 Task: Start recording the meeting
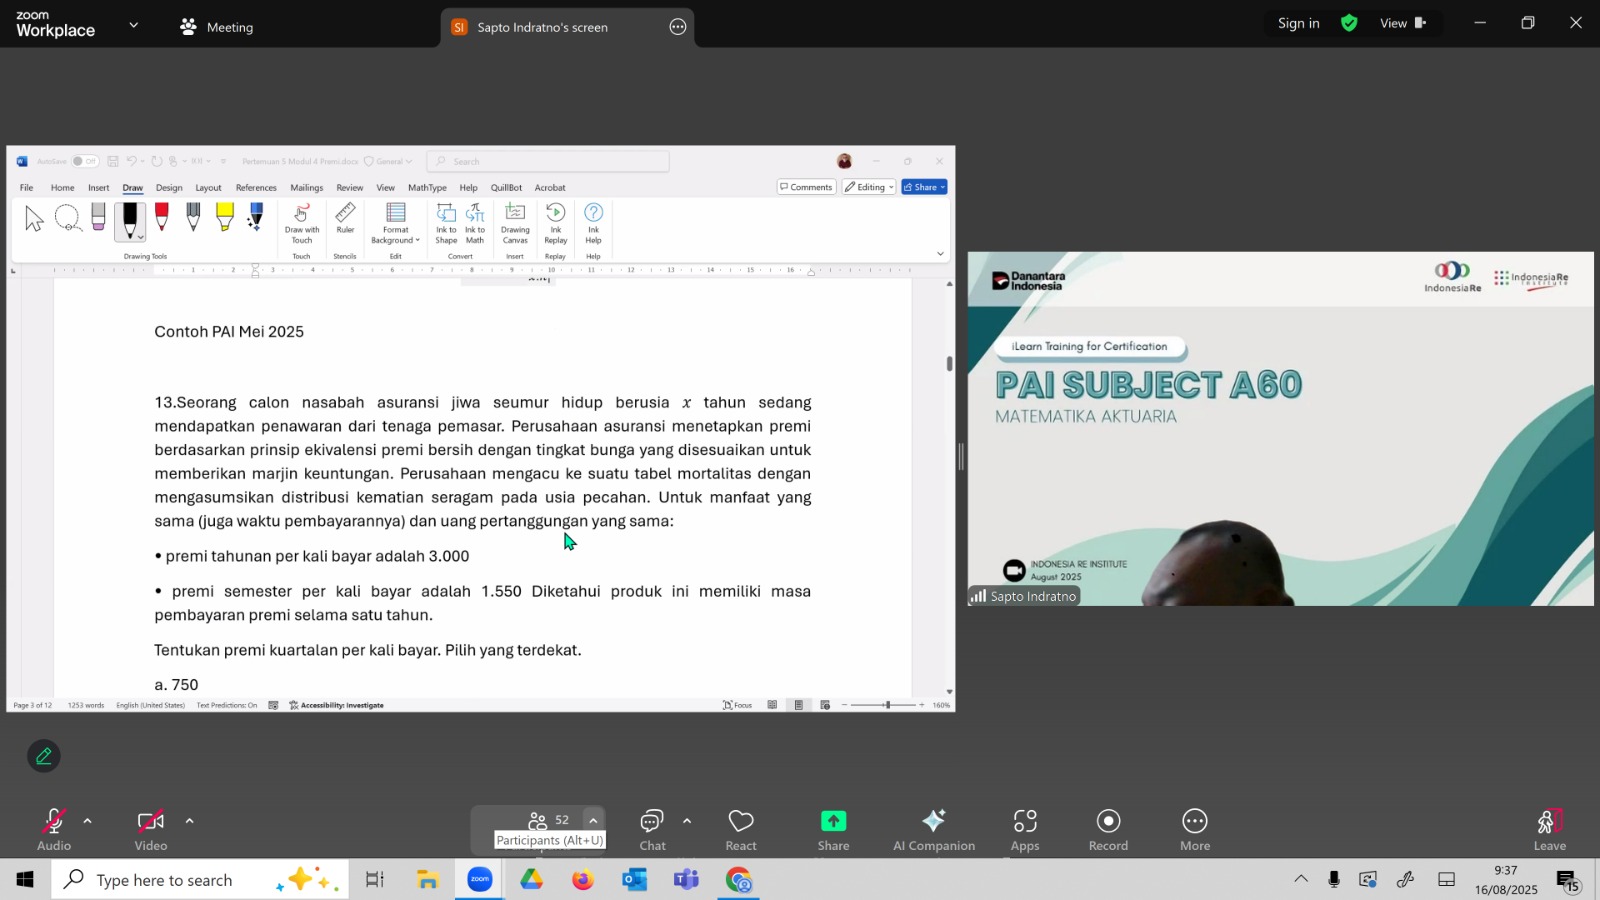click(1108, 829)
